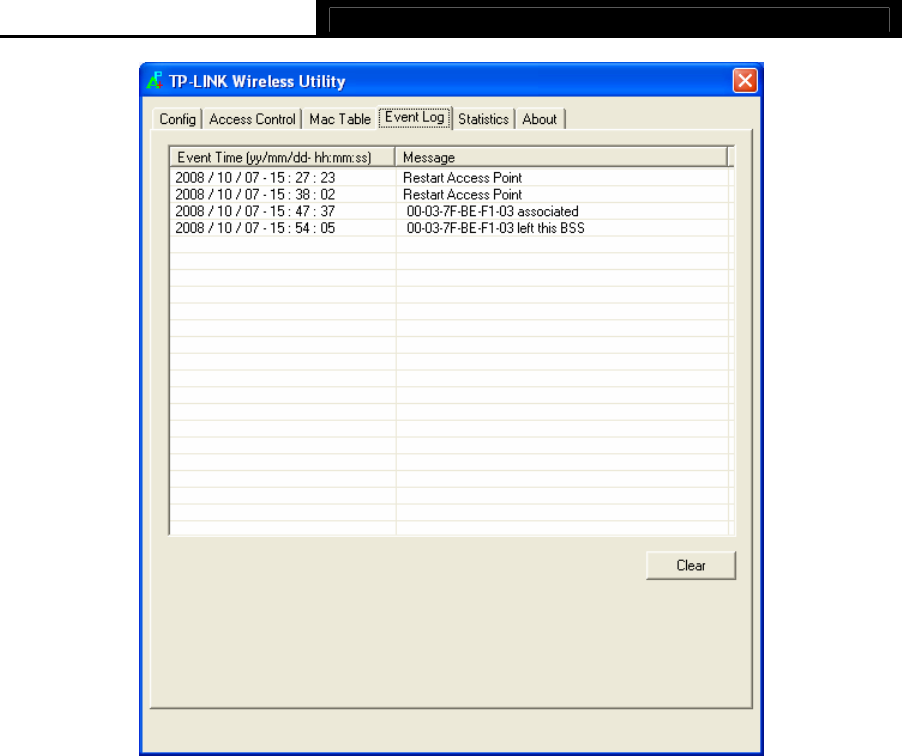Viewport: 902px width, 756px height.
Task: Close the TP-LINK Wireless Utility window
Action: (x=745, y=81)
